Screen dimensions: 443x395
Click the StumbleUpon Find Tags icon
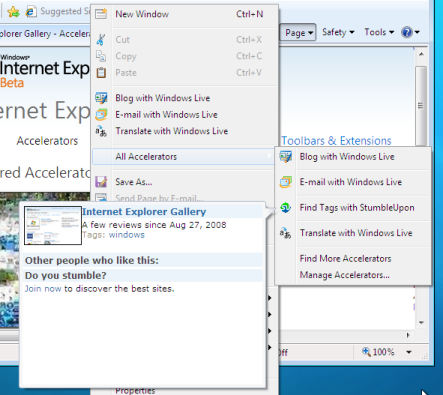tap(286, 208)
